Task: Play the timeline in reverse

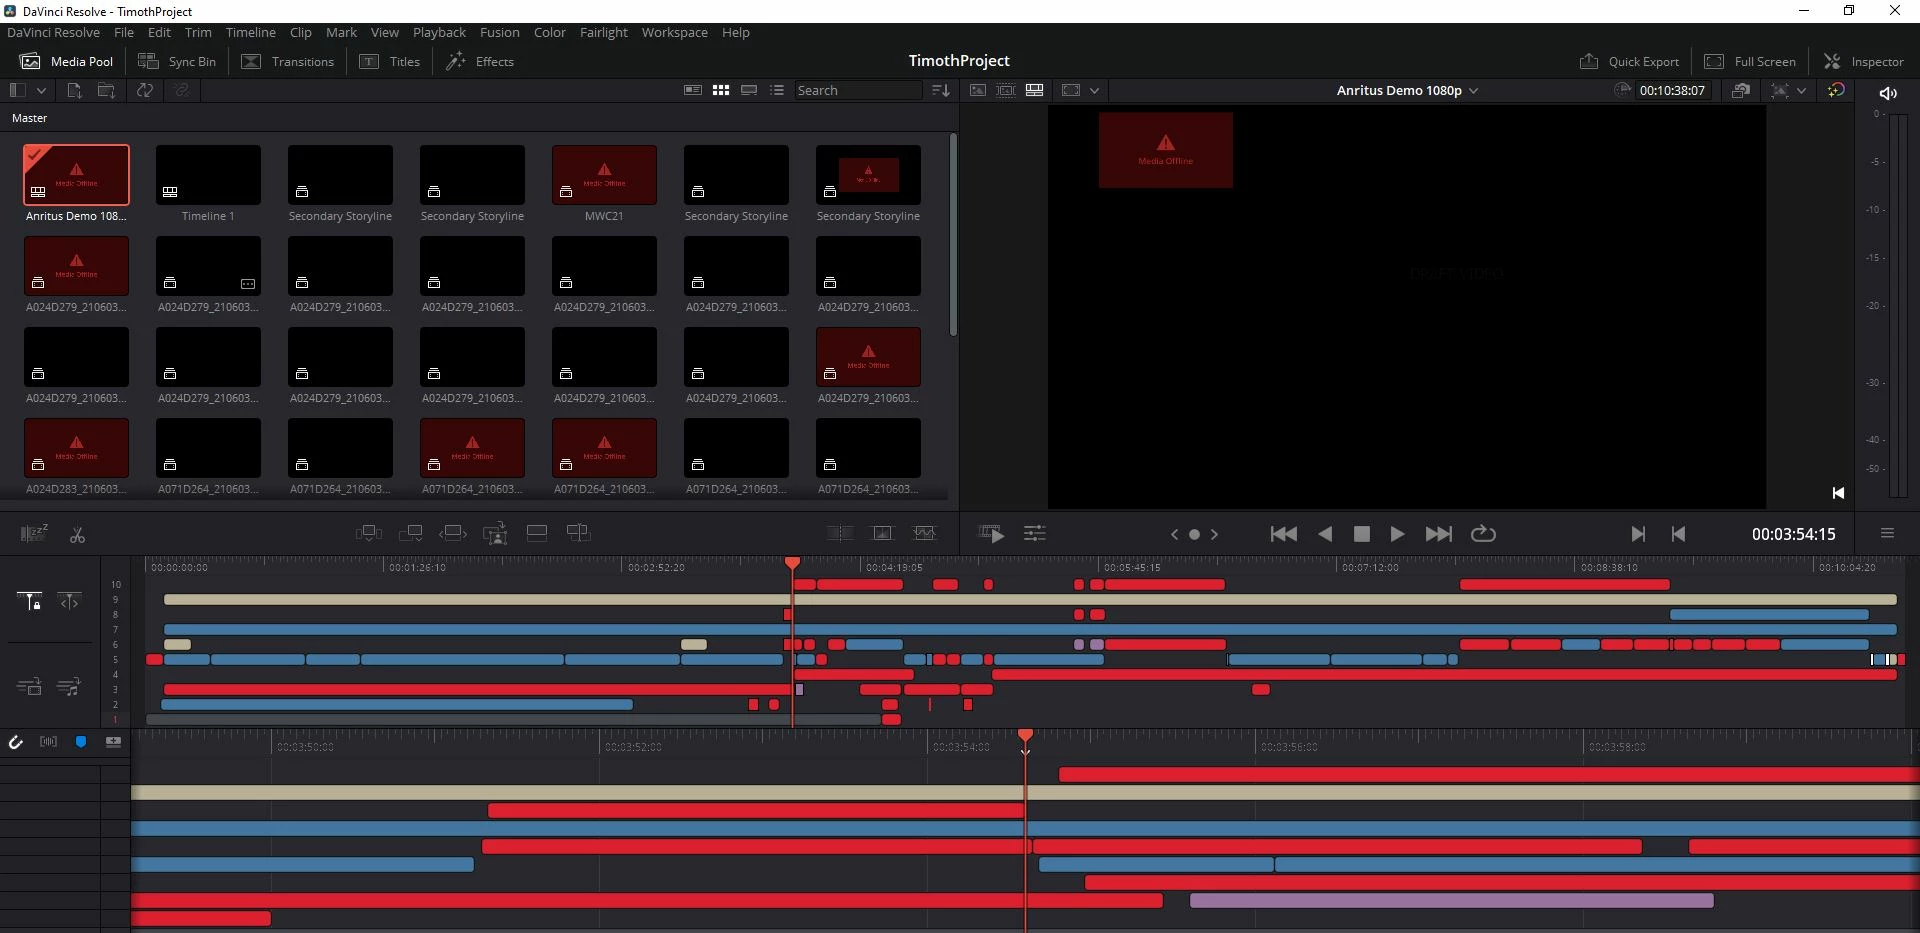Action: (x=1325, y=534)
